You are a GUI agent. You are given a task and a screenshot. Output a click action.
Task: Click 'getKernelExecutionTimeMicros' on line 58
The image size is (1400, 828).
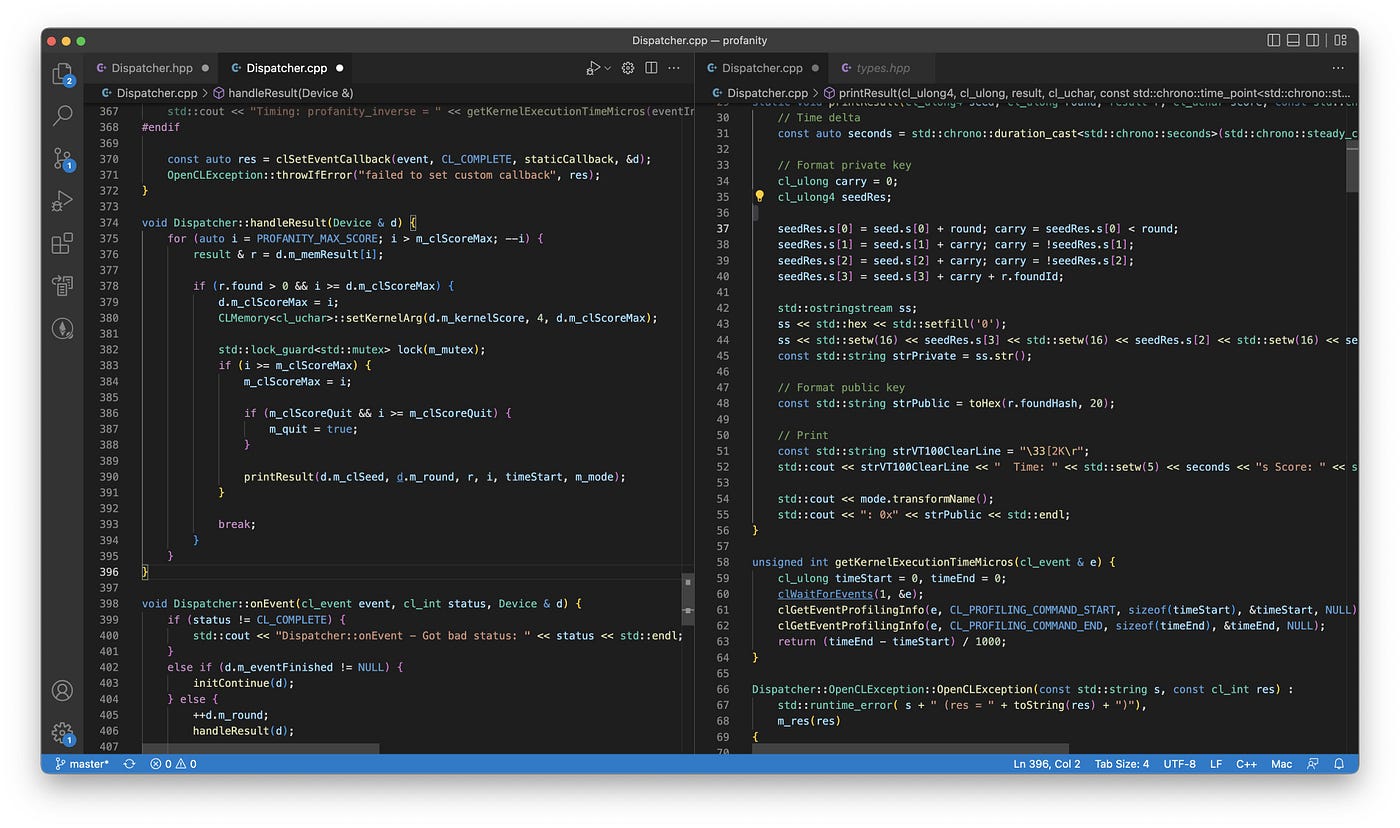pos(926,562)
